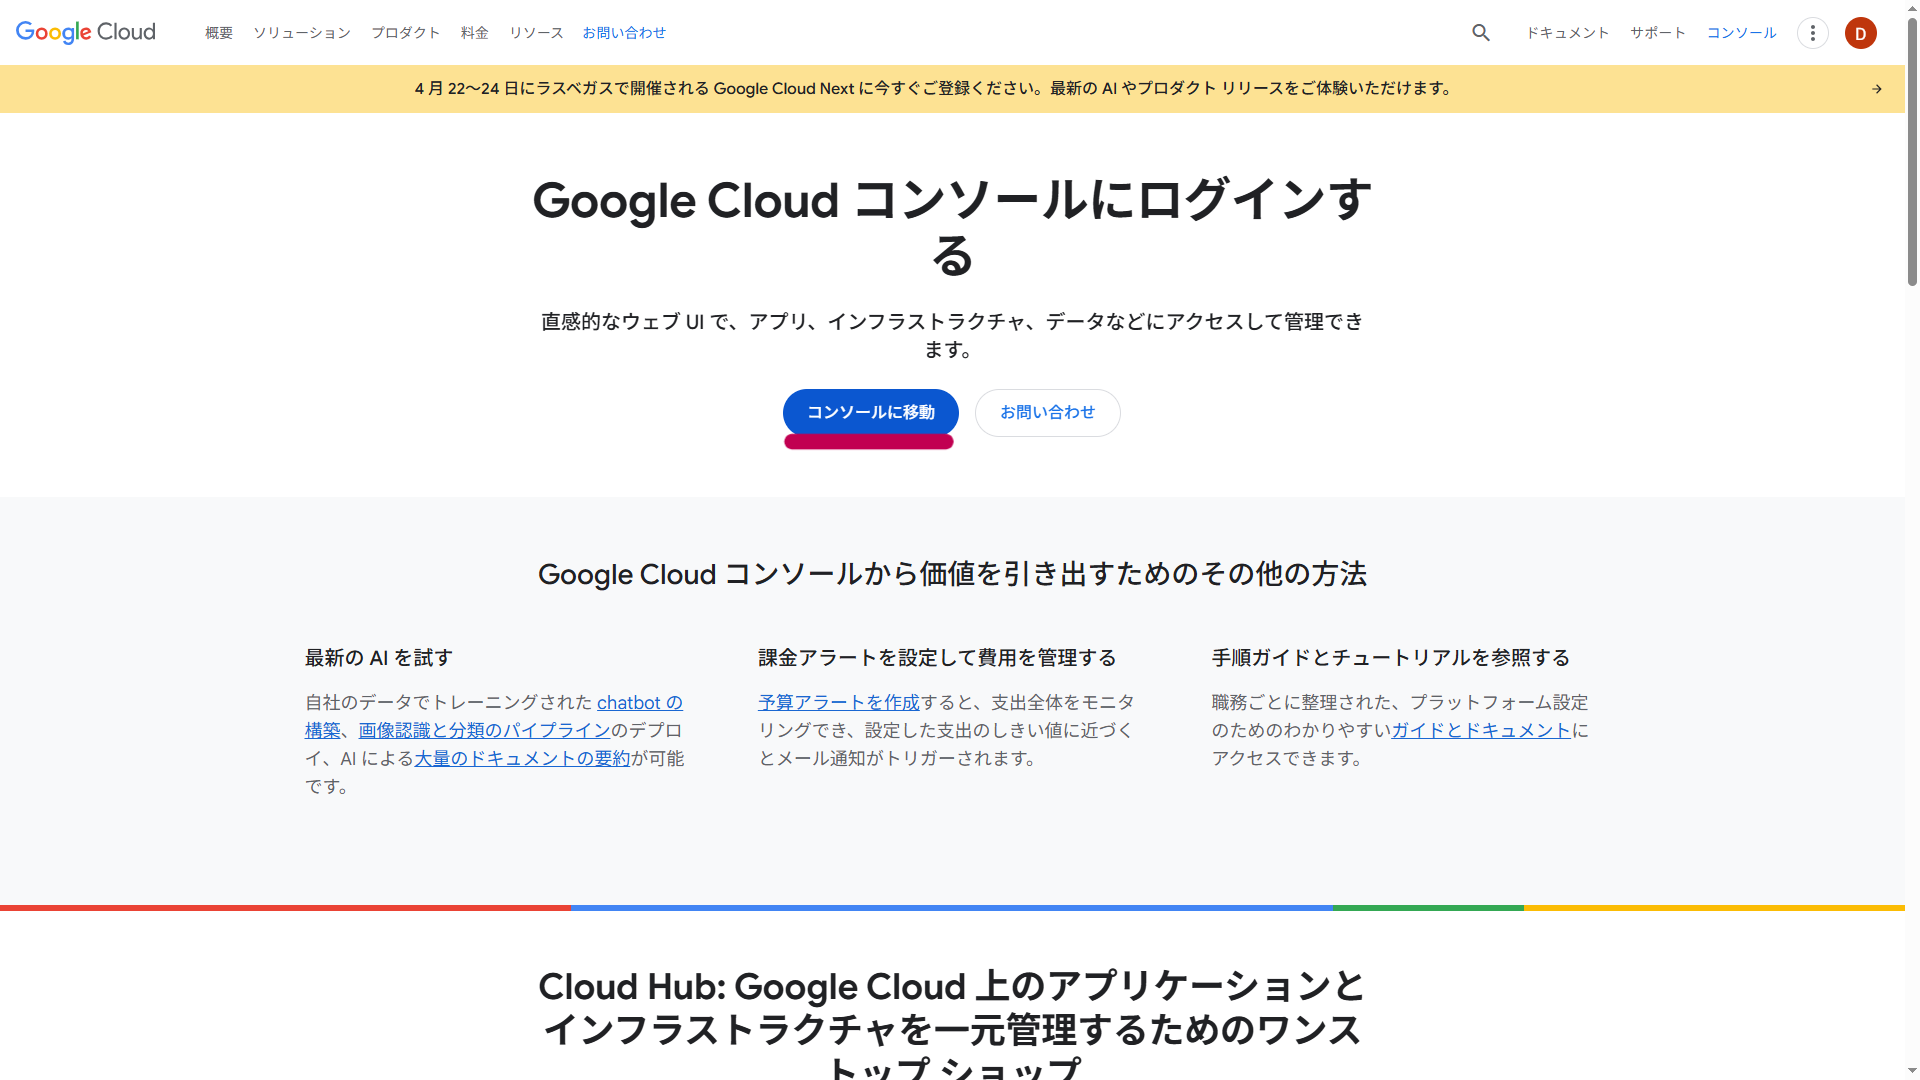Click scrollbar up arrow
1920x1080 pixels.
1912,8
